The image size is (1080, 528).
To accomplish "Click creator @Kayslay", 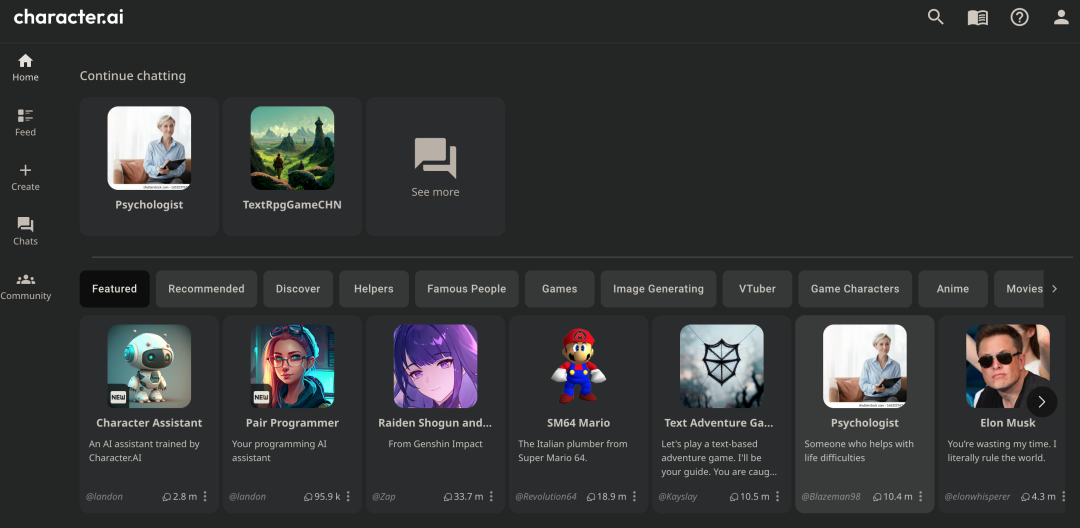I will click(678, 496).
